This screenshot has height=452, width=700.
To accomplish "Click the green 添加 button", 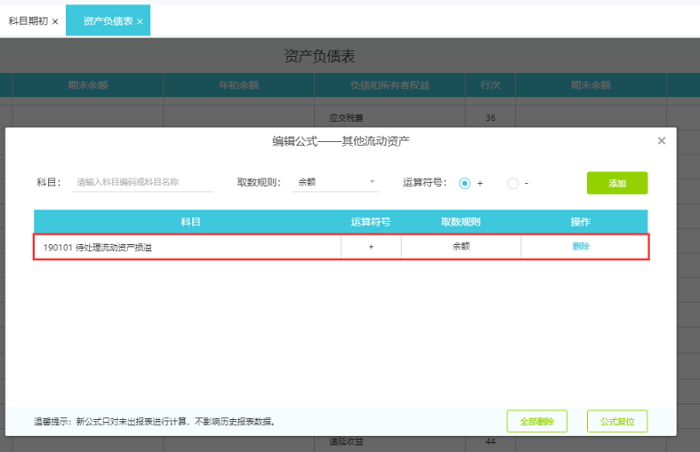I will (617, 183).
